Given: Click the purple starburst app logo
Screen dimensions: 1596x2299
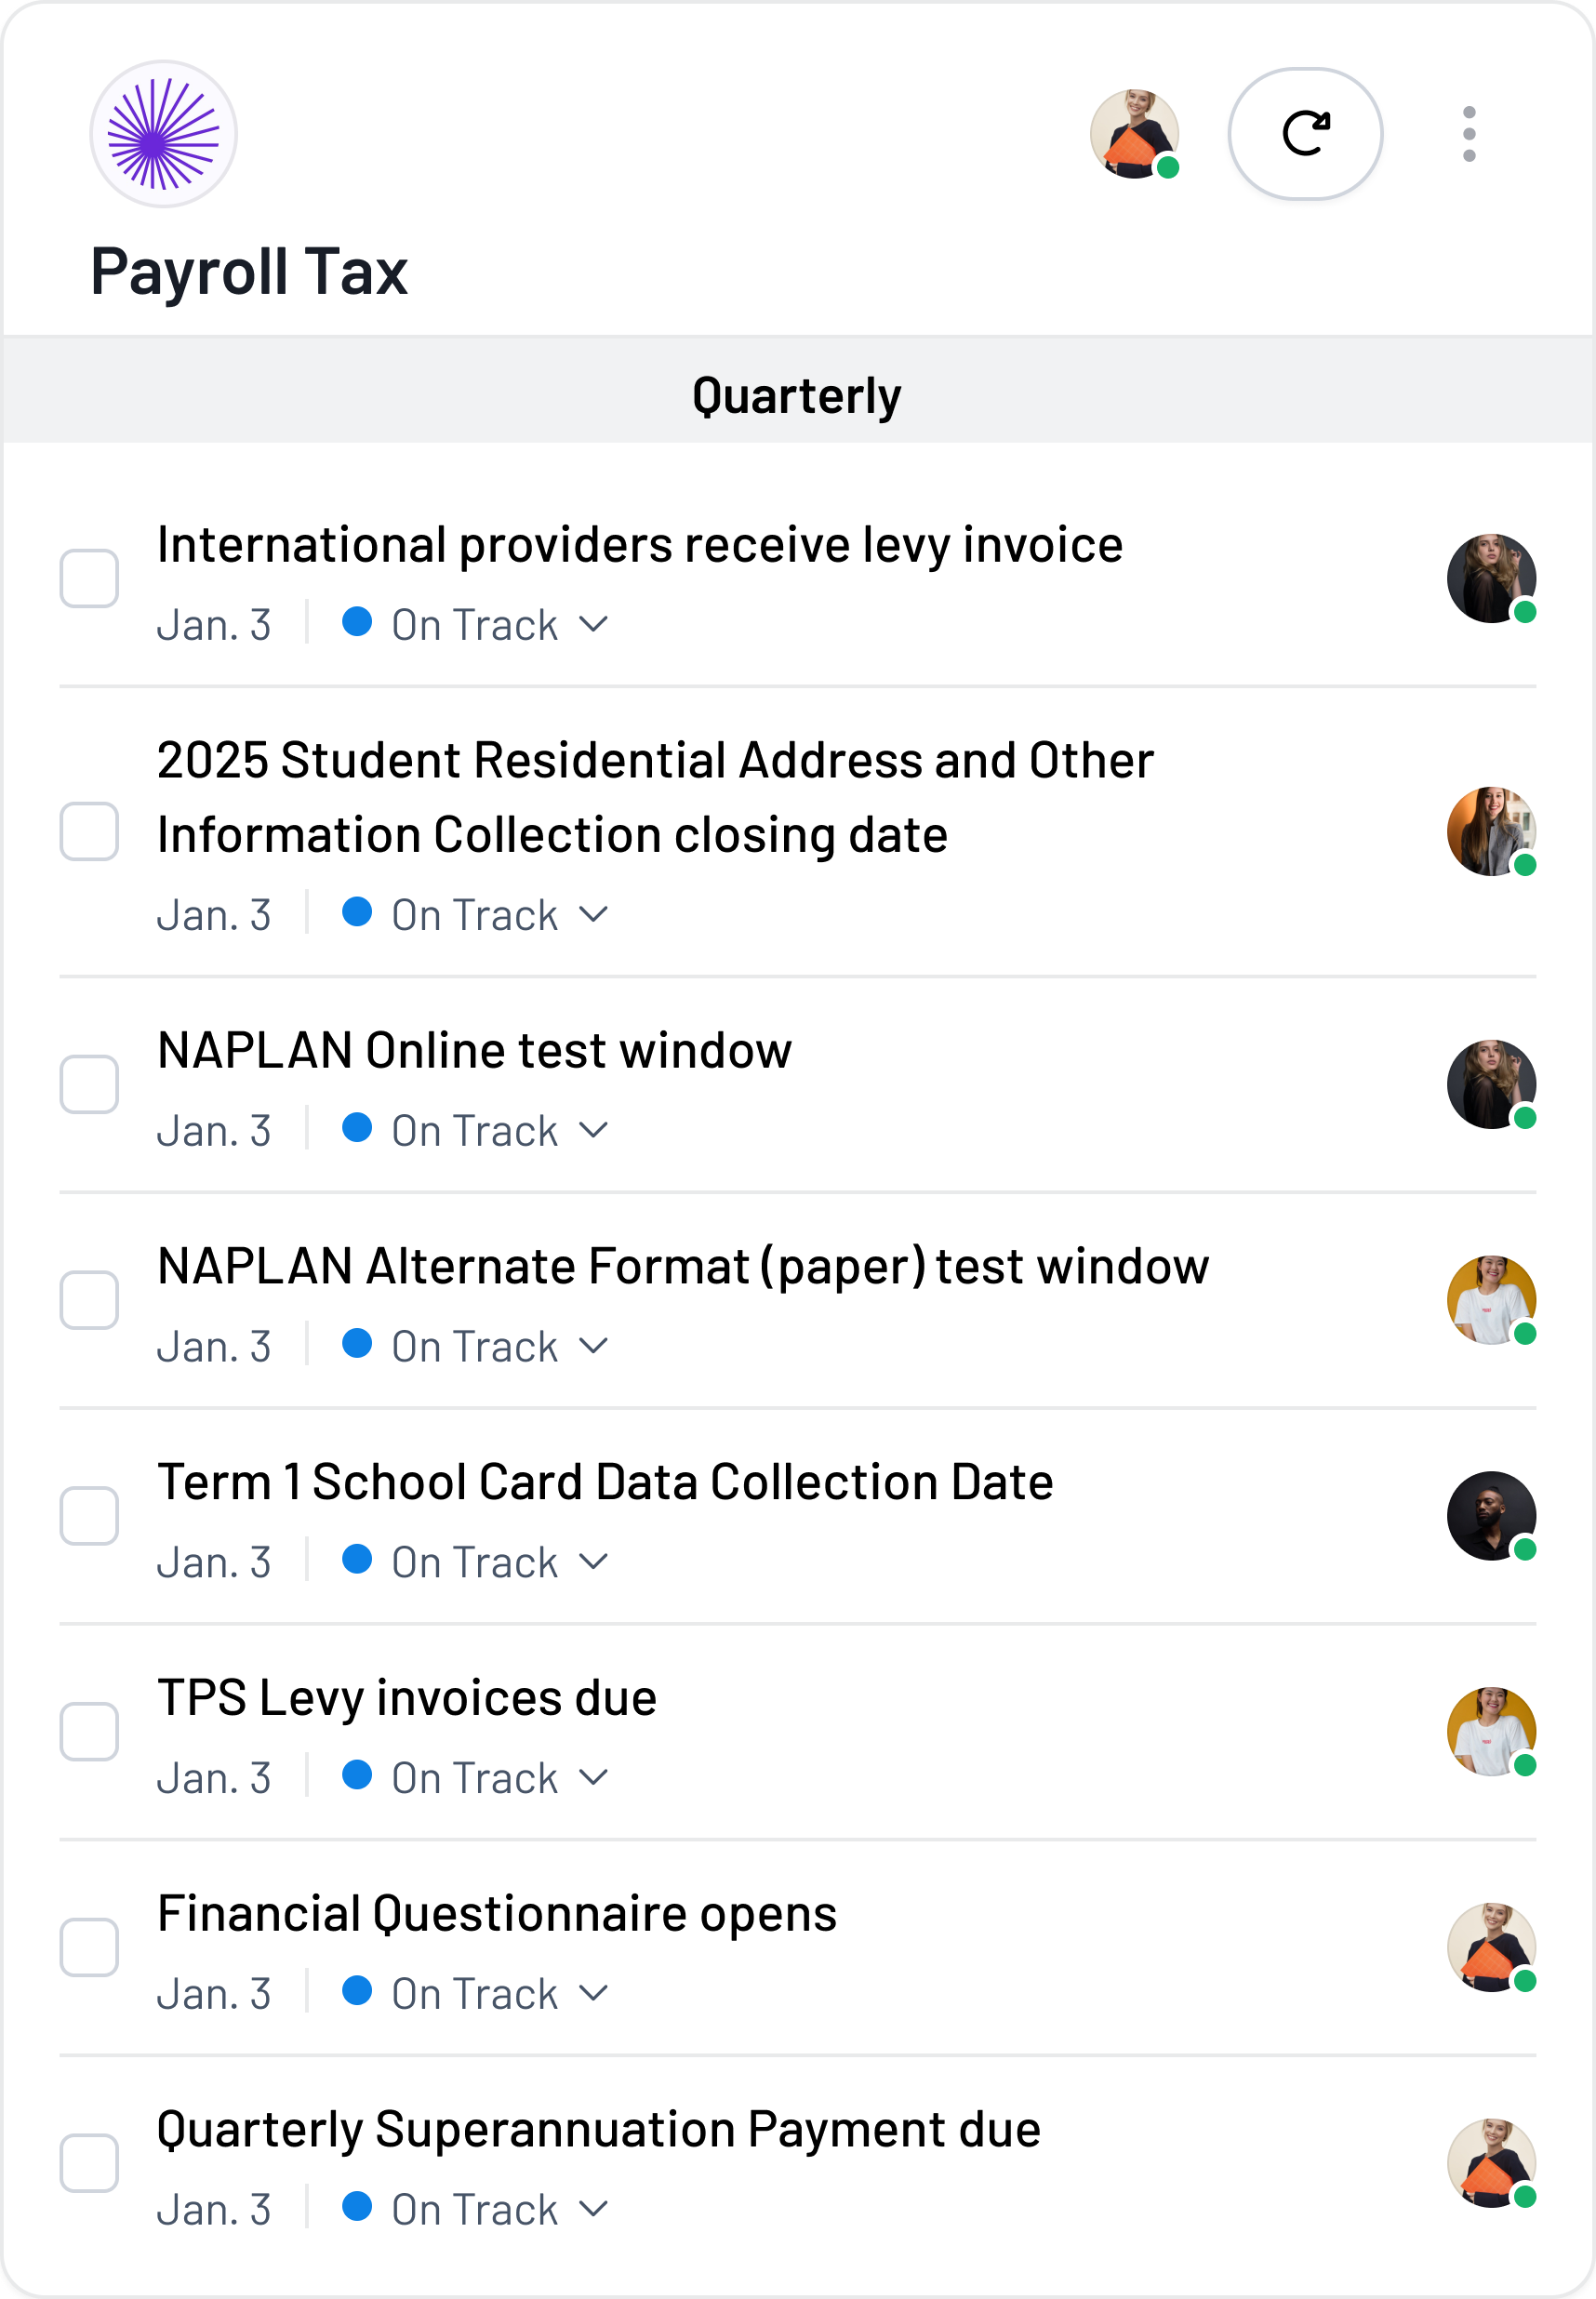Looking at the screenshot, I should (x=163, y=134).
